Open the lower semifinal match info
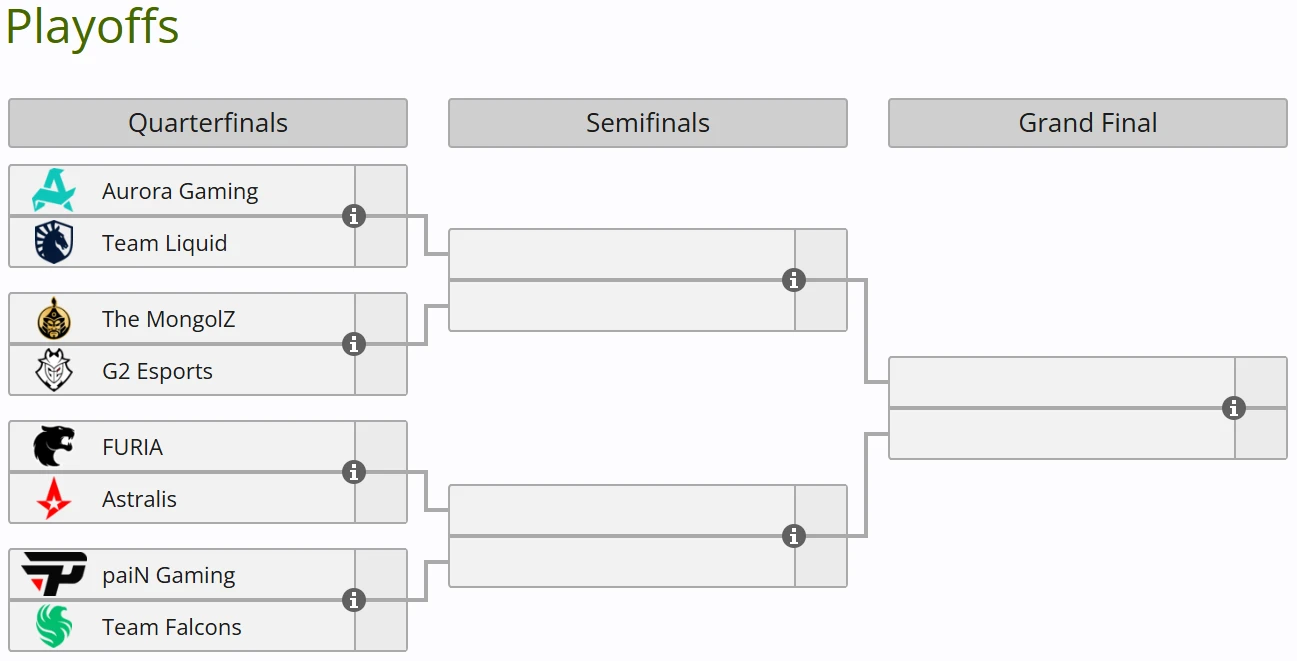This screenshot has width=1297, height=661. pyautogui.click(x=794, y=536)
